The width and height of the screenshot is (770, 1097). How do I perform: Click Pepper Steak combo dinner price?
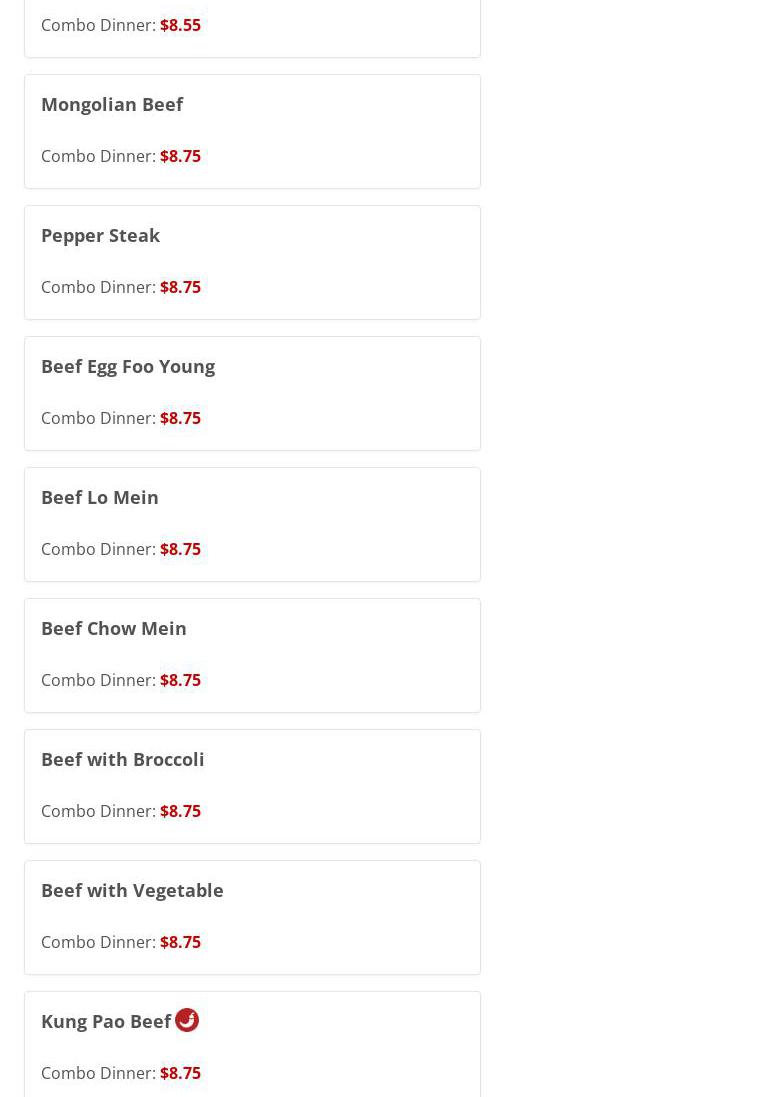click(180, 287)
